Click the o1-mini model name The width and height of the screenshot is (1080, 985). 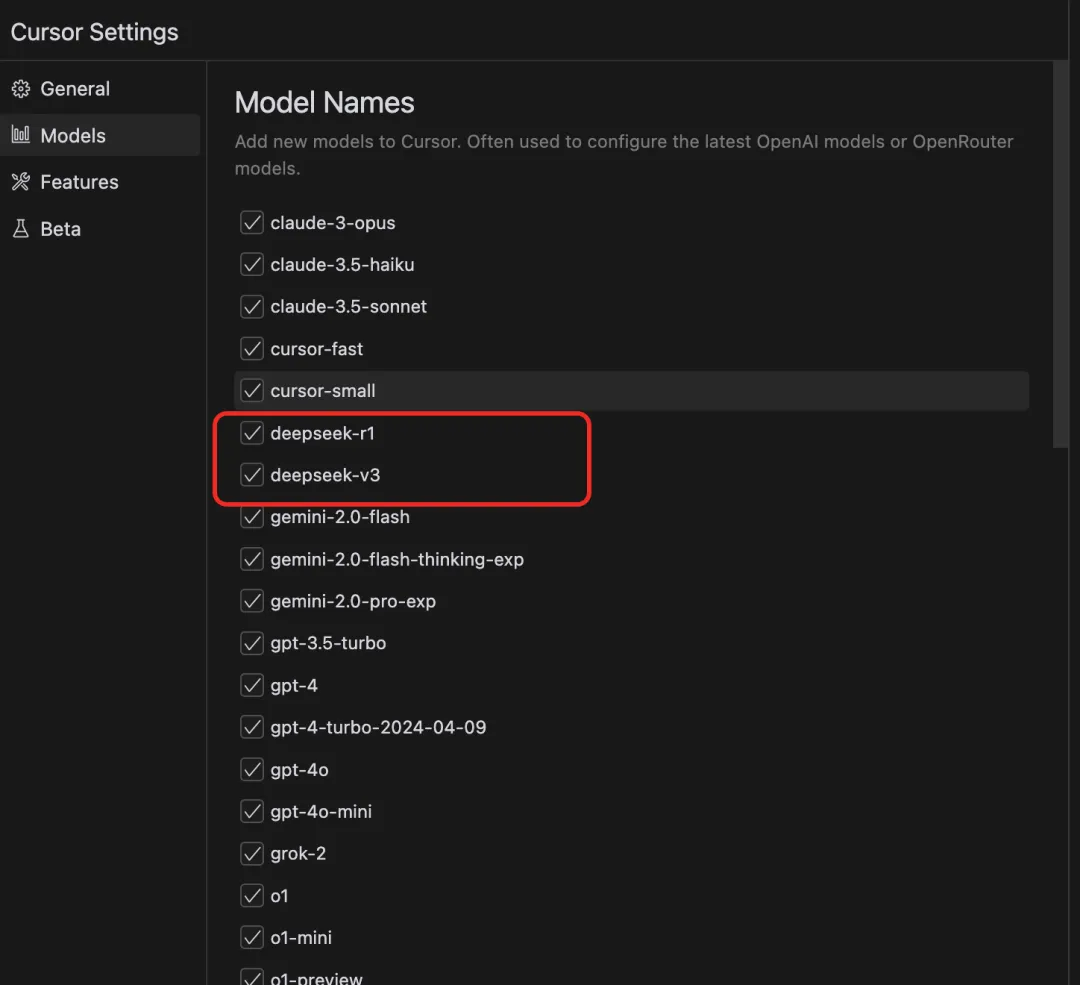point(301,937)
